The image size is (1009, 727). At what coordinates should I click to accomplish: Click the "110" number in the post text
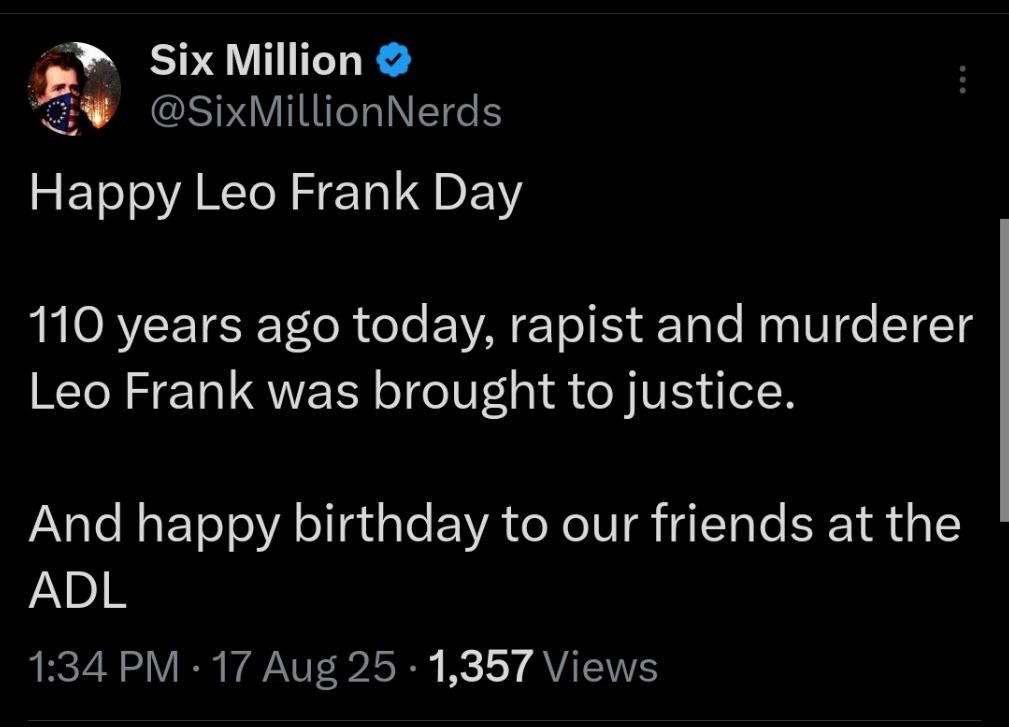tap(62, 326)
